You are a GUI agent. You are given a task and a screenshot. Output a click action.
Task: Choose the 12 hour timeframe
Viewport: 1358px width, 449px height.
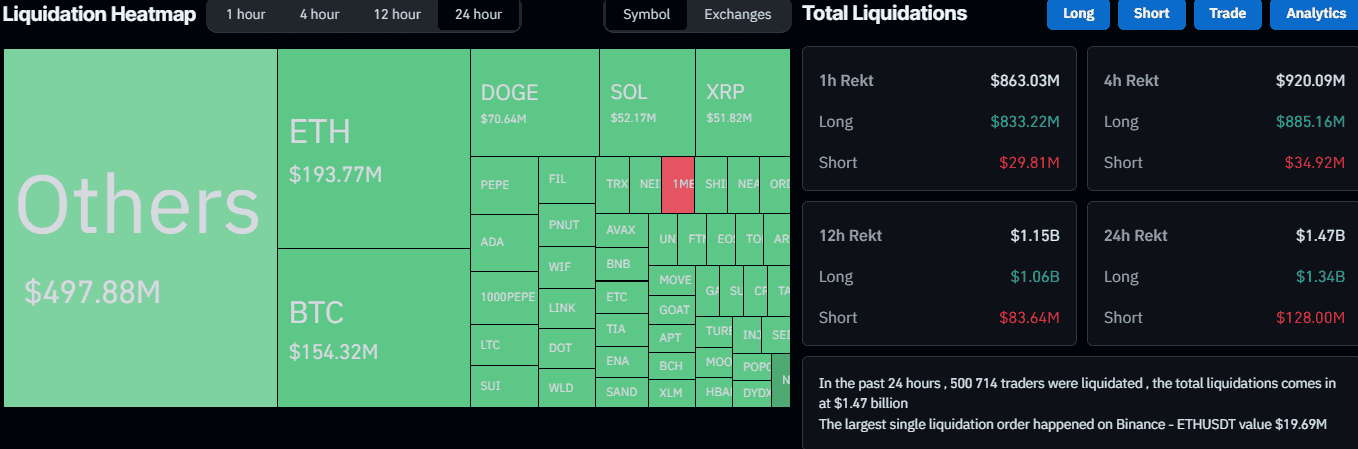tap(397, 14)
